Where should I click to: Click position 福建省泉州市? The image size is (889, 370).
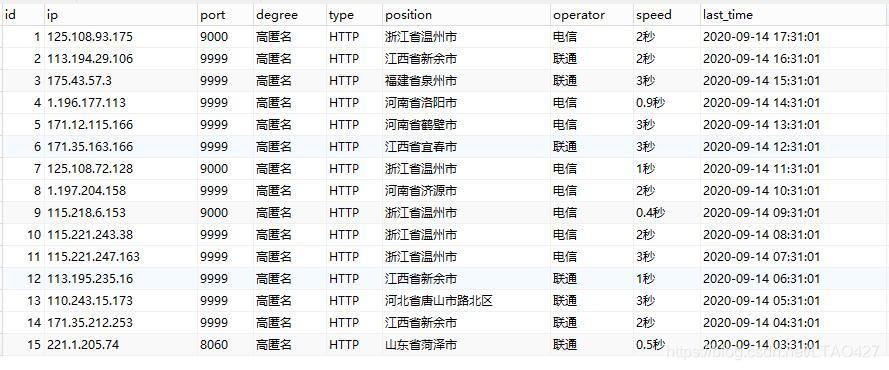tap(421, 81)
